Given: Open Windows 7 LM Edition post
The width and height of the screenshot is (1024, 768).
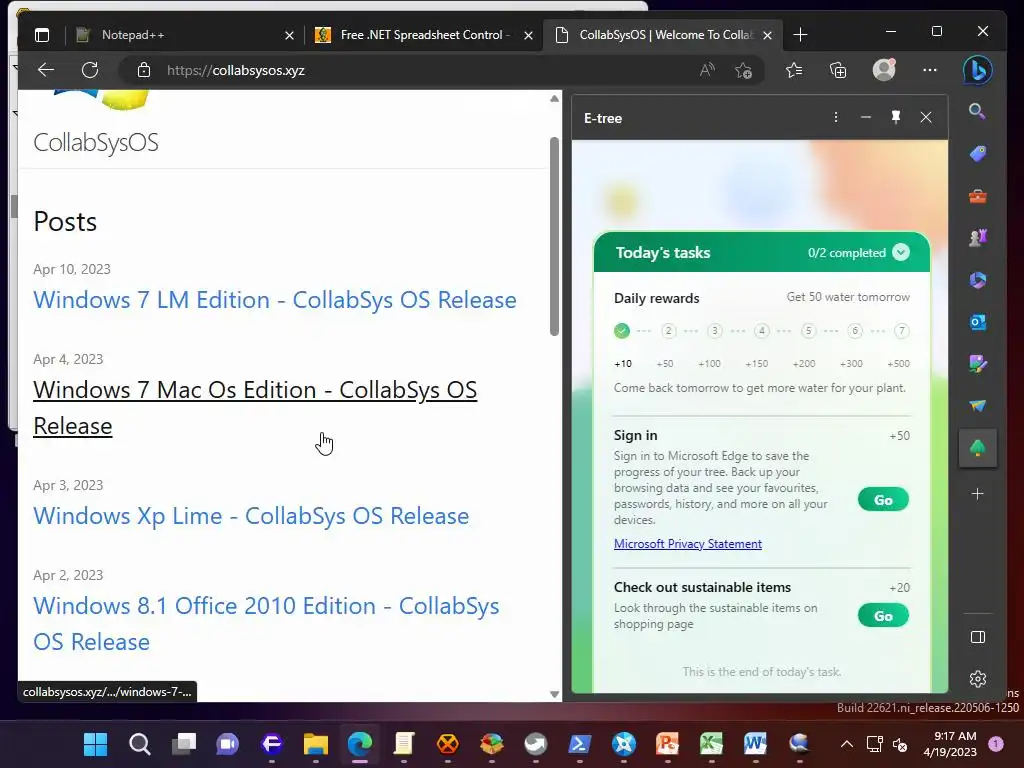Looking at the screenshot, I should (x=275, y=300).
